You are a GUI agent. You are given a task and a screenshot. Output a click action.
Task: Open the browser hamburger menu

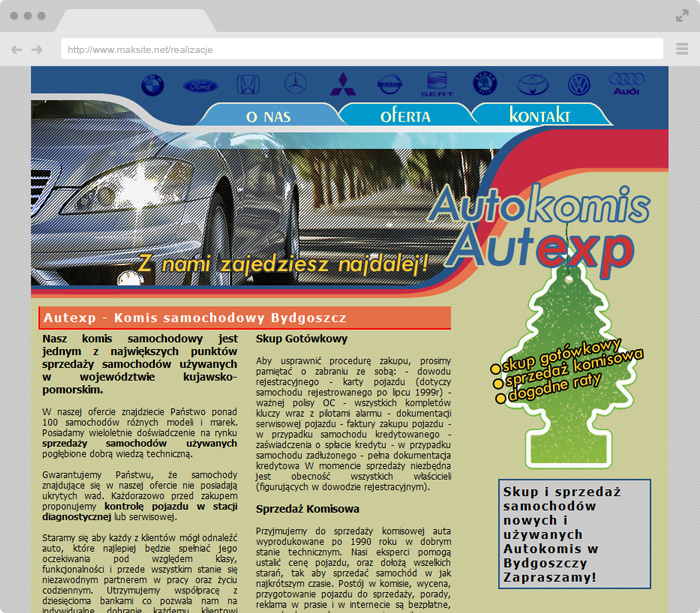(682, 49)
